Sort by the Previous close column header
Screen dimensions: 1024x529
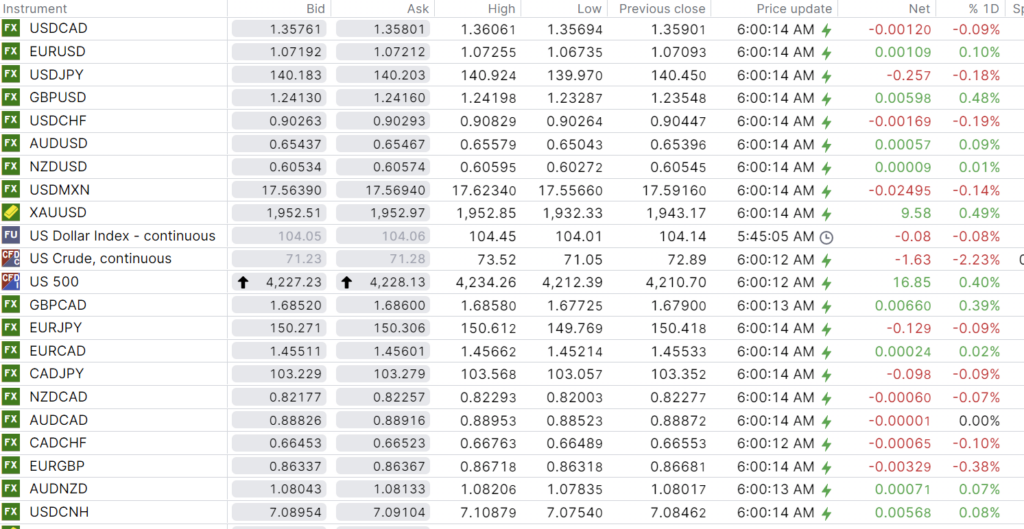click(661, 8)
